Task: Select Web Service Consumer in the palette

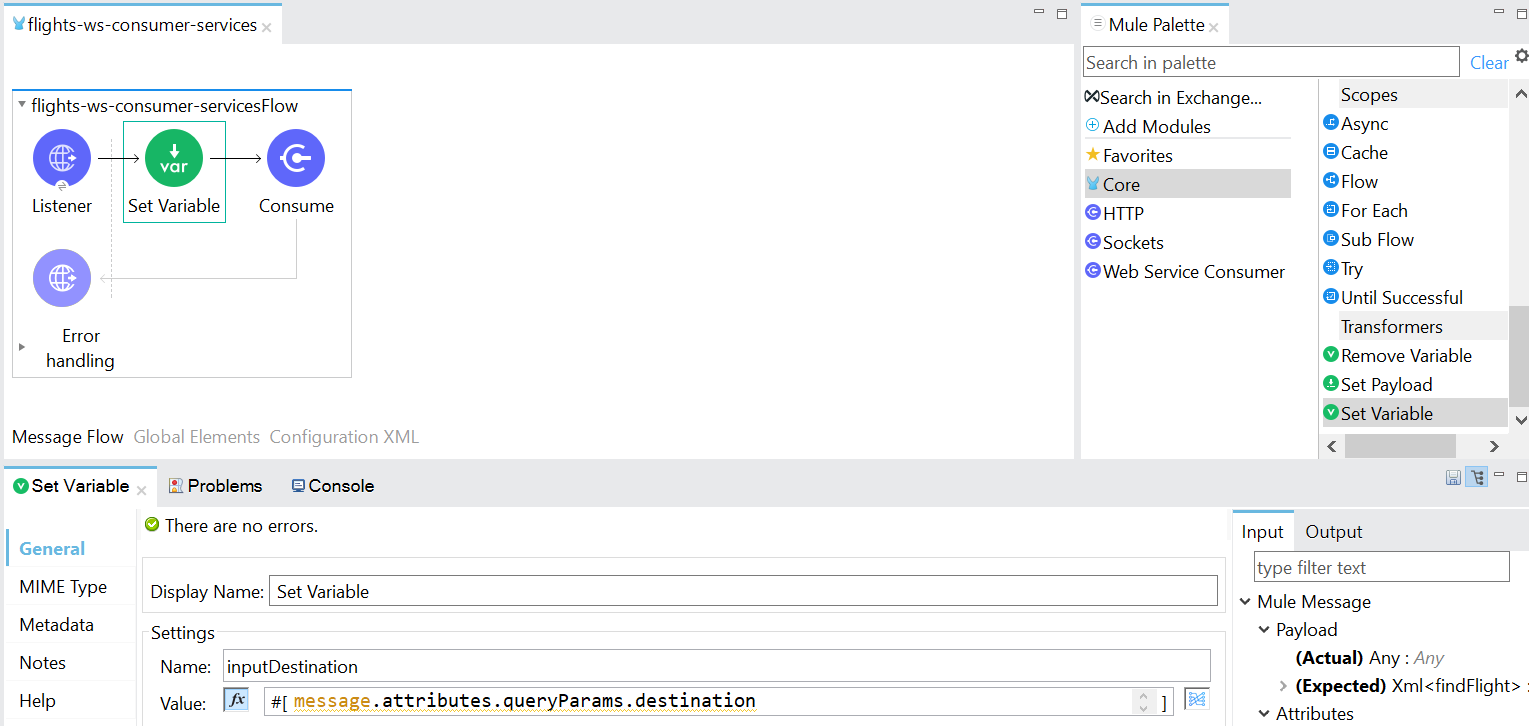Action: click(x=1193, y=271)
